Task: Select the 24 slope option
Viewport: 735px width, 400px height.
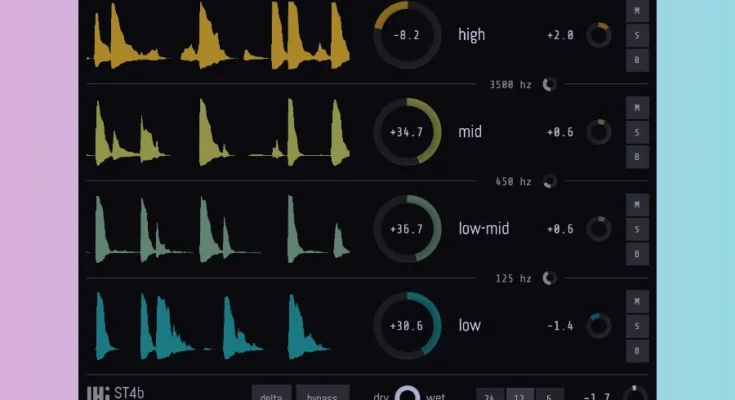Action: point(490,395)
